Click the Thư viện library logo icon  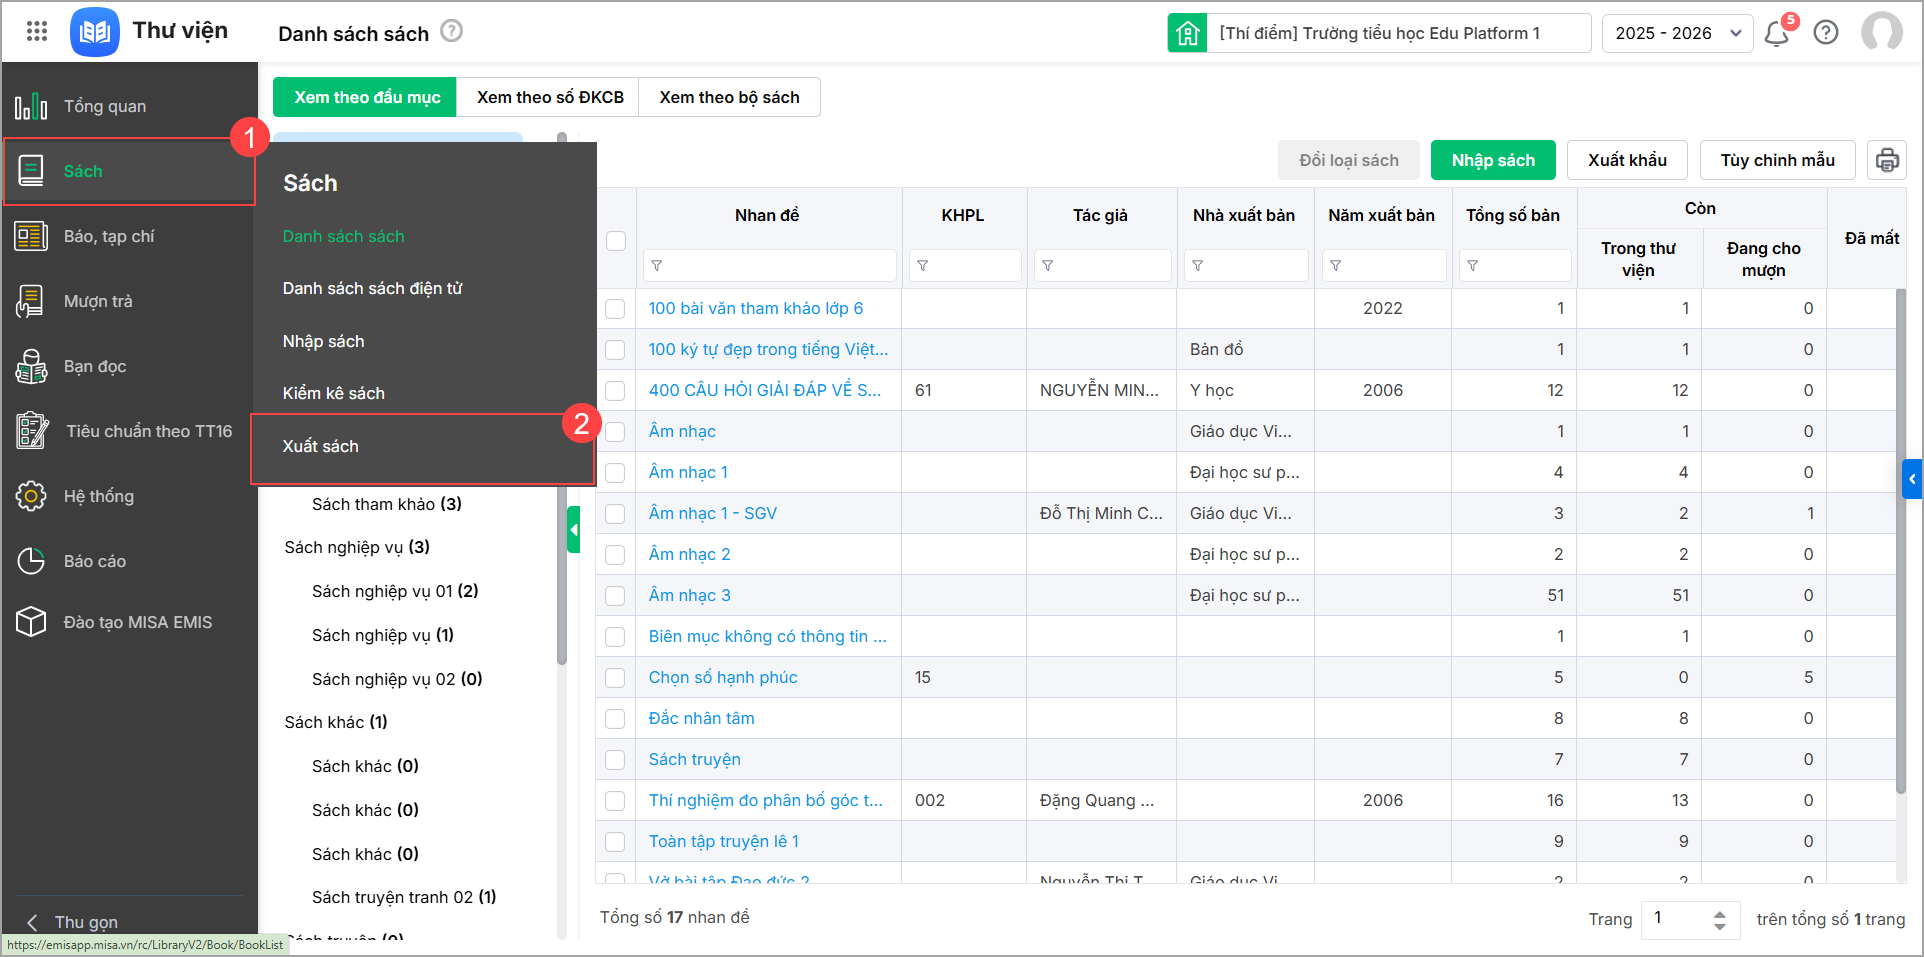(95, 32)
